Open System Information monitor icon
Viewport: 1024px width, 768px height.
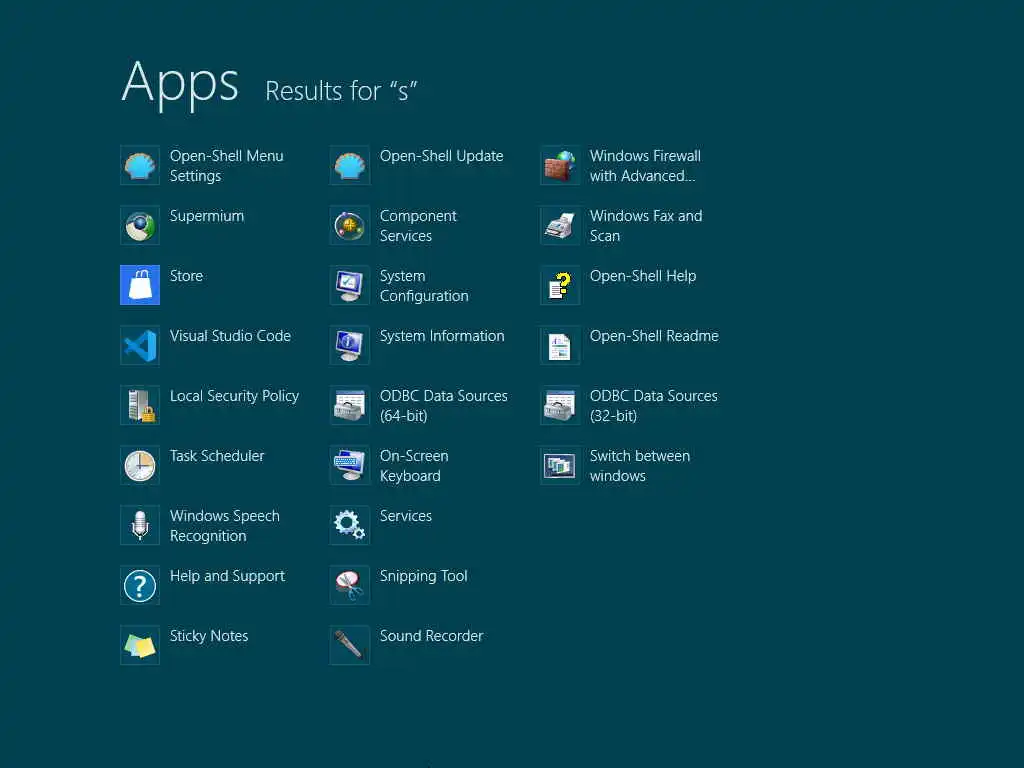pos(350,345)
